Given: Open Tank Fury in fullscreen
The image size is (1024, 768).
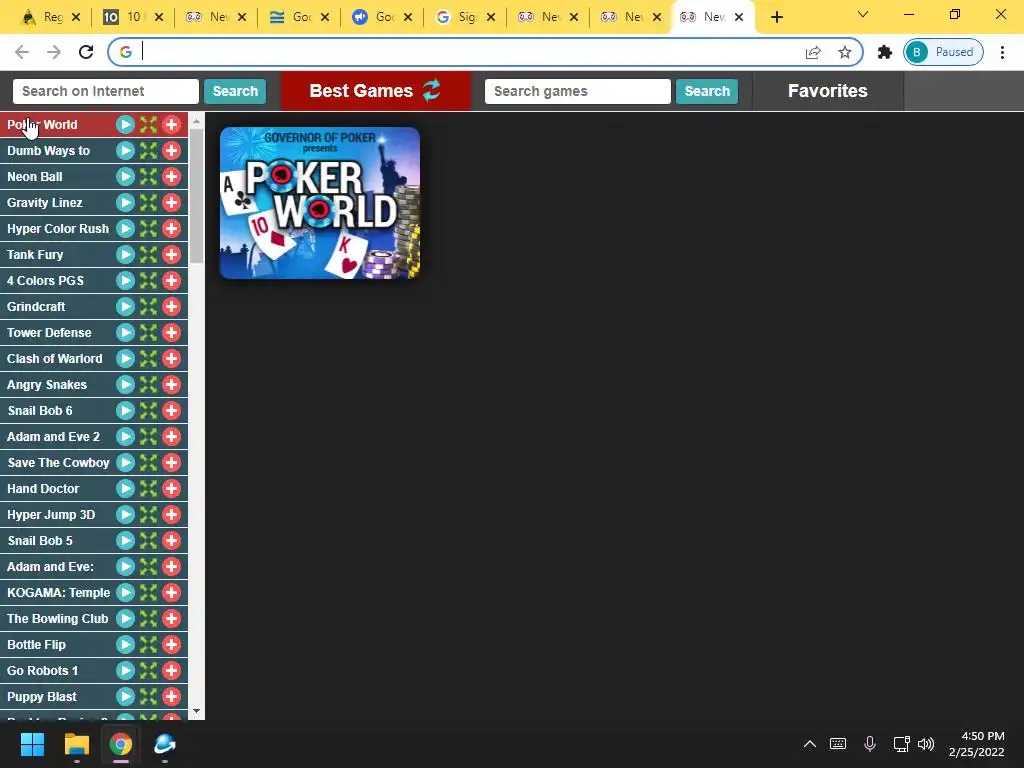Looking at the screenshot, I should tap(148, 255).
